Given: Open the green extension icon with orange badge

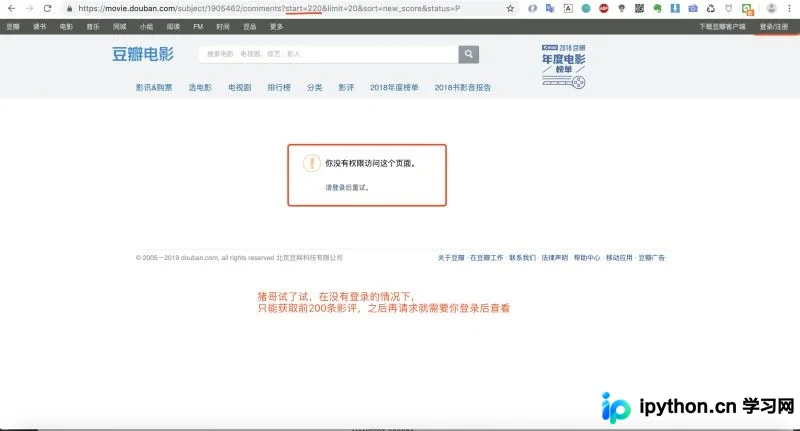Looking at the screenshot, I should click(x=748, y=9).
